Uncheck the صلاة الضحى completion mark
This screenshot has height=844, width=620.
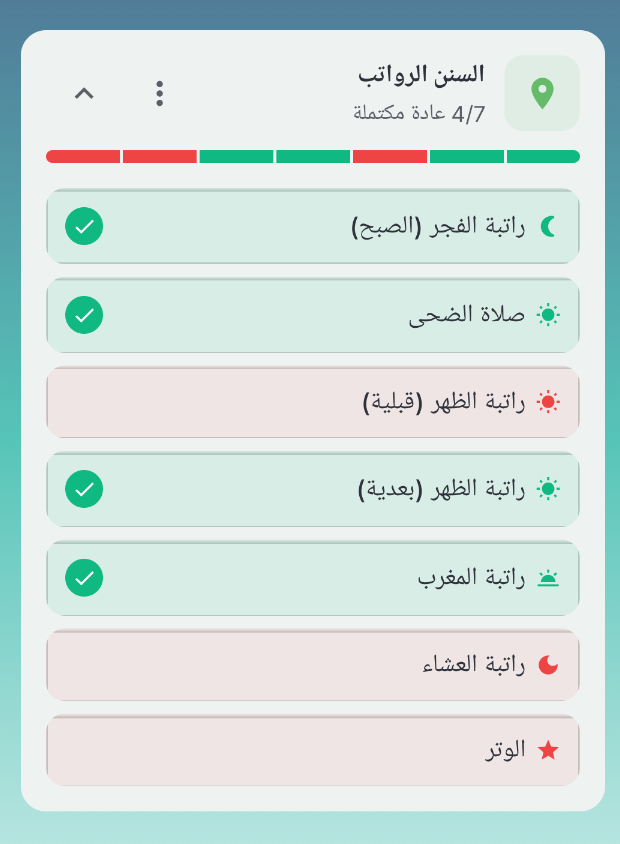point(84,314)
